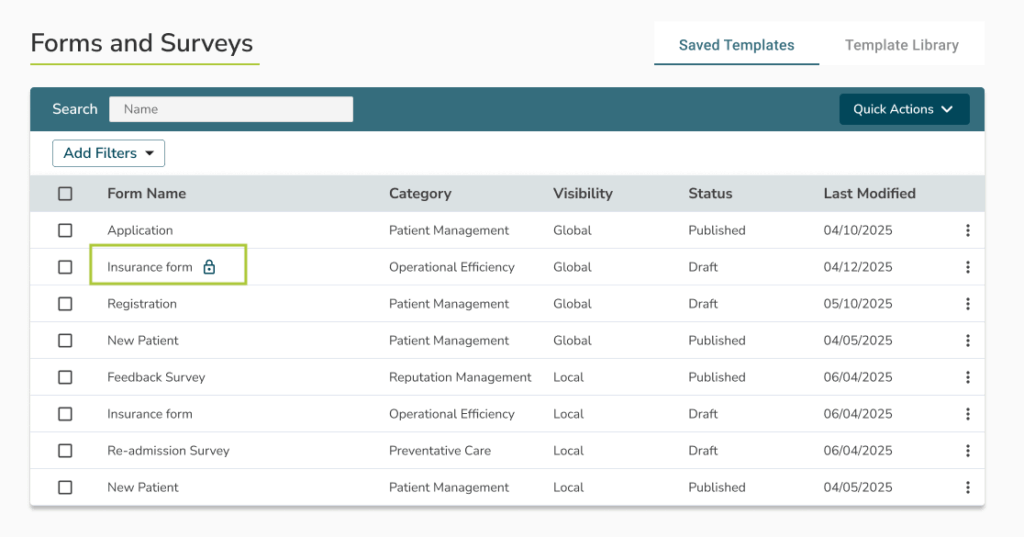Tick the Registration row checkbox
The height and width of the screenshot is (537, 1024).
pyautogui.click(x=65, y=304)
